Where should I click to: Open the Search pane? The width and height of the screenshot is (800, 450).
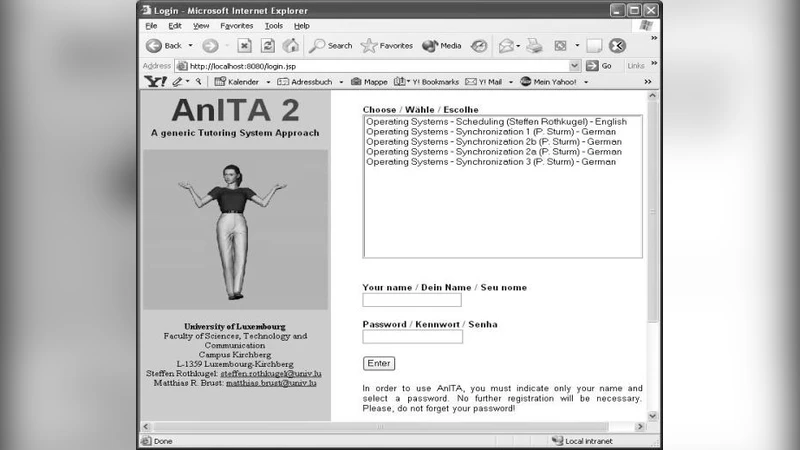(331, 46)
